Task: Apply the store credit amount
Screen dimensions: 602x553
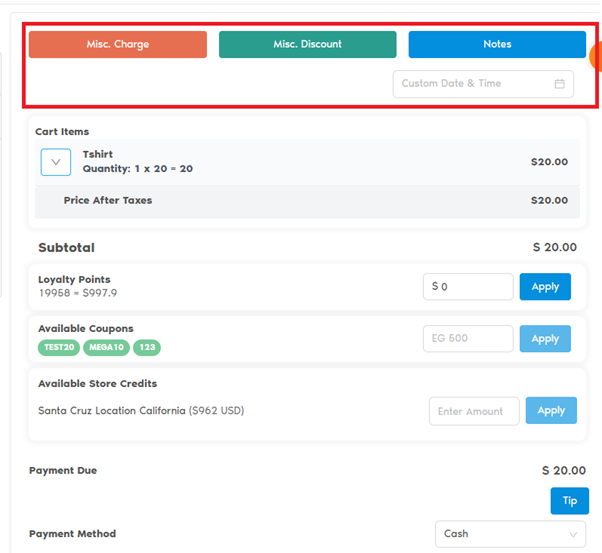Action: click(551, 411)
